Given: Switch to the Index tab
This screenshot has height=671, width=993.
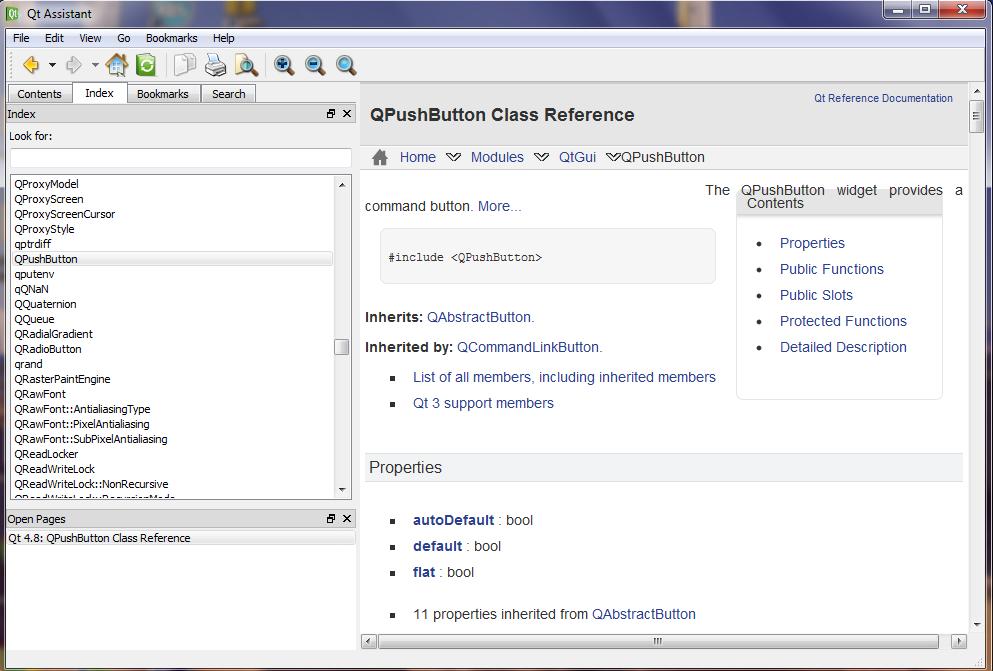Looking at the screenshot, I should click(x=99, y=93).
